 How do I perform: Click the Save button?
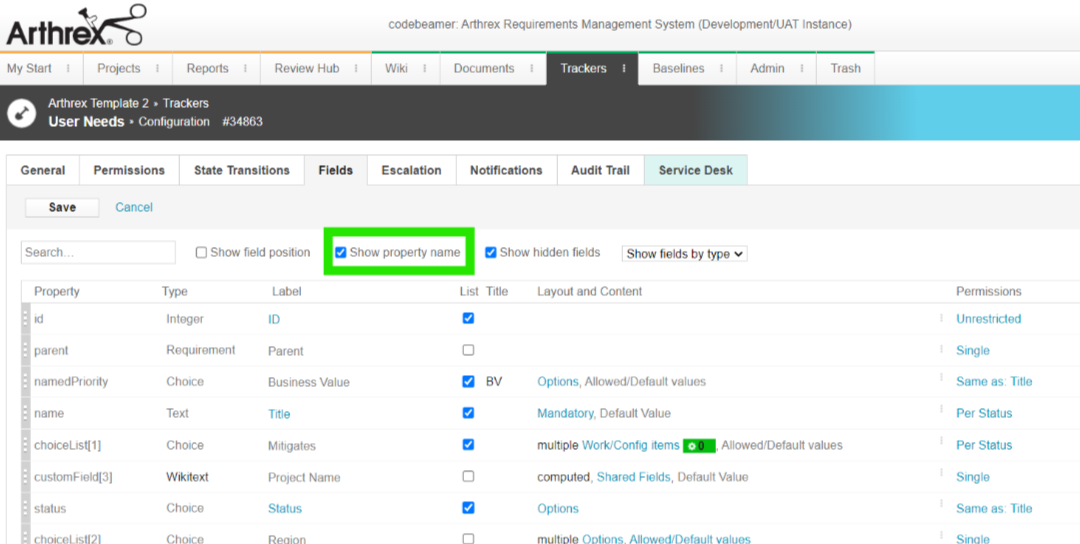click(62, 207)
